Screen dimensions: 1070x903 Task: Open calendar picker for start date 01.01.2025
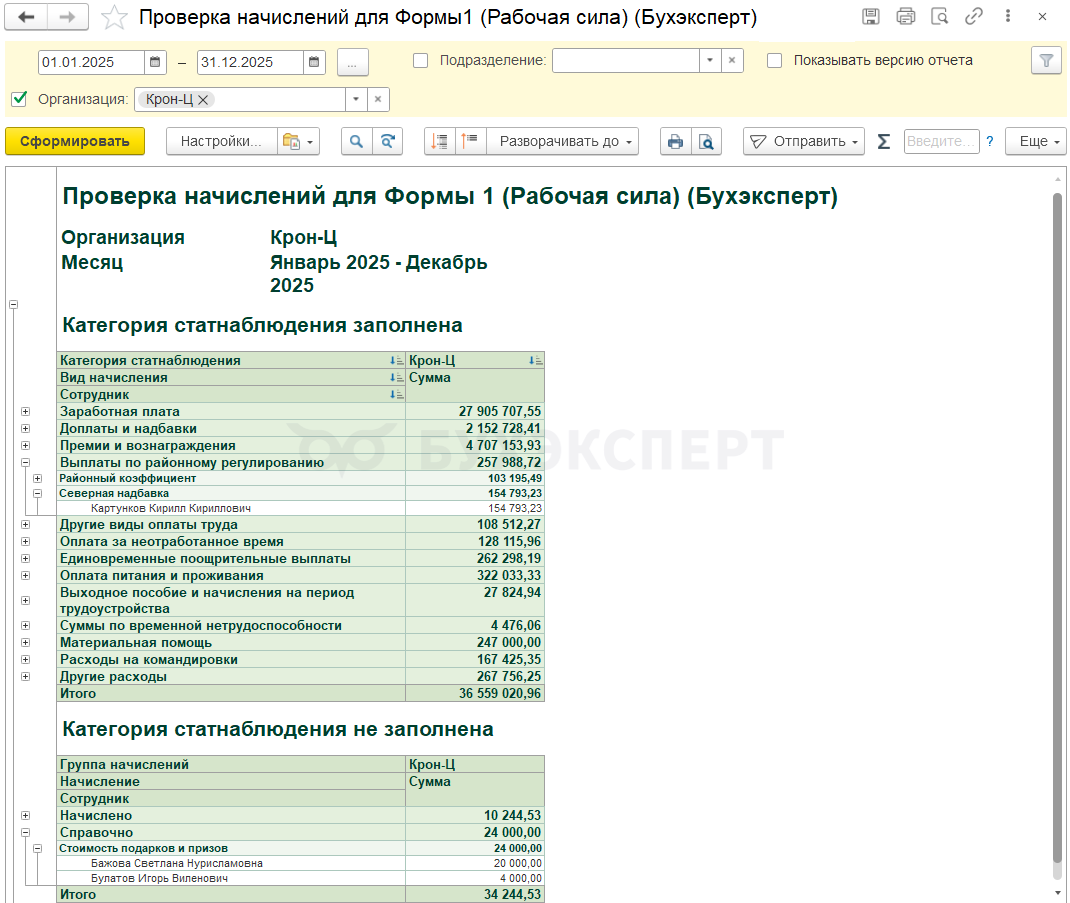[x=156, y=62]
